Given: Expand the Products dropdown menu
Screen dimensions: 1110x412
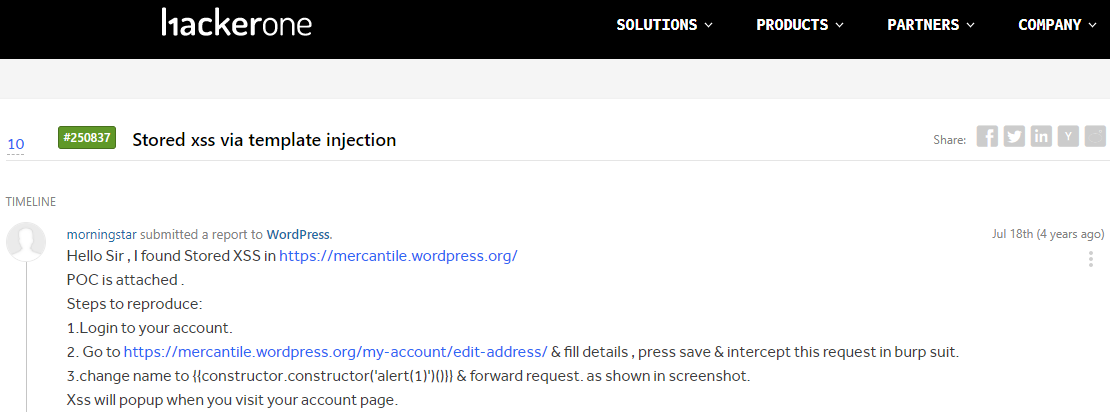Looking at the screenshot, I should [800, 25].
